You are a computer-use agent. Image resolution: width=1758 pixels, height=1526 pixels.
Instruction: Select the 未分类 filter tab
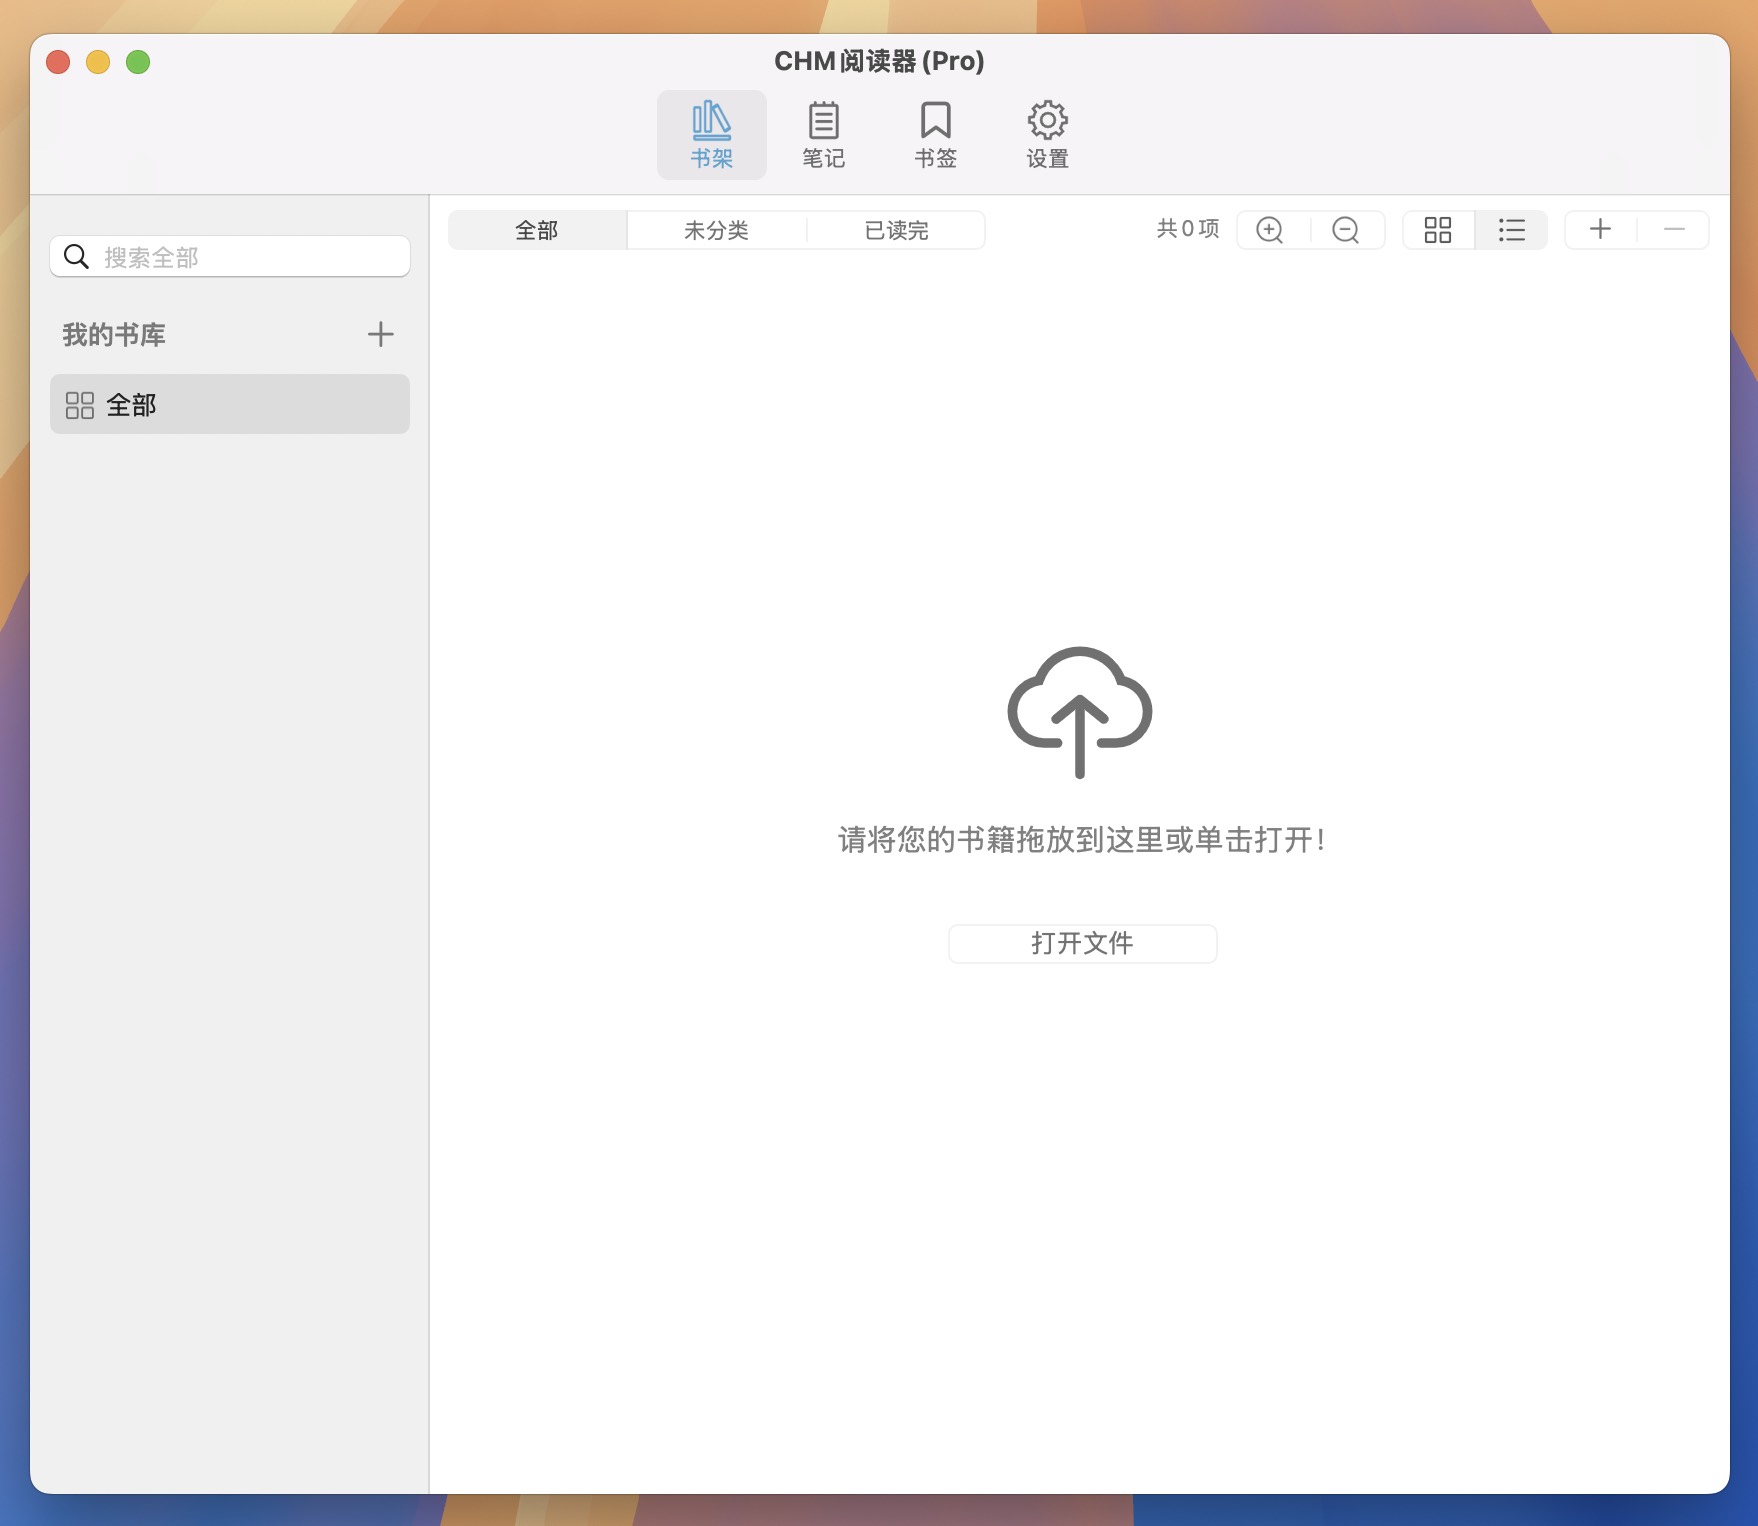tap(716, 230)
